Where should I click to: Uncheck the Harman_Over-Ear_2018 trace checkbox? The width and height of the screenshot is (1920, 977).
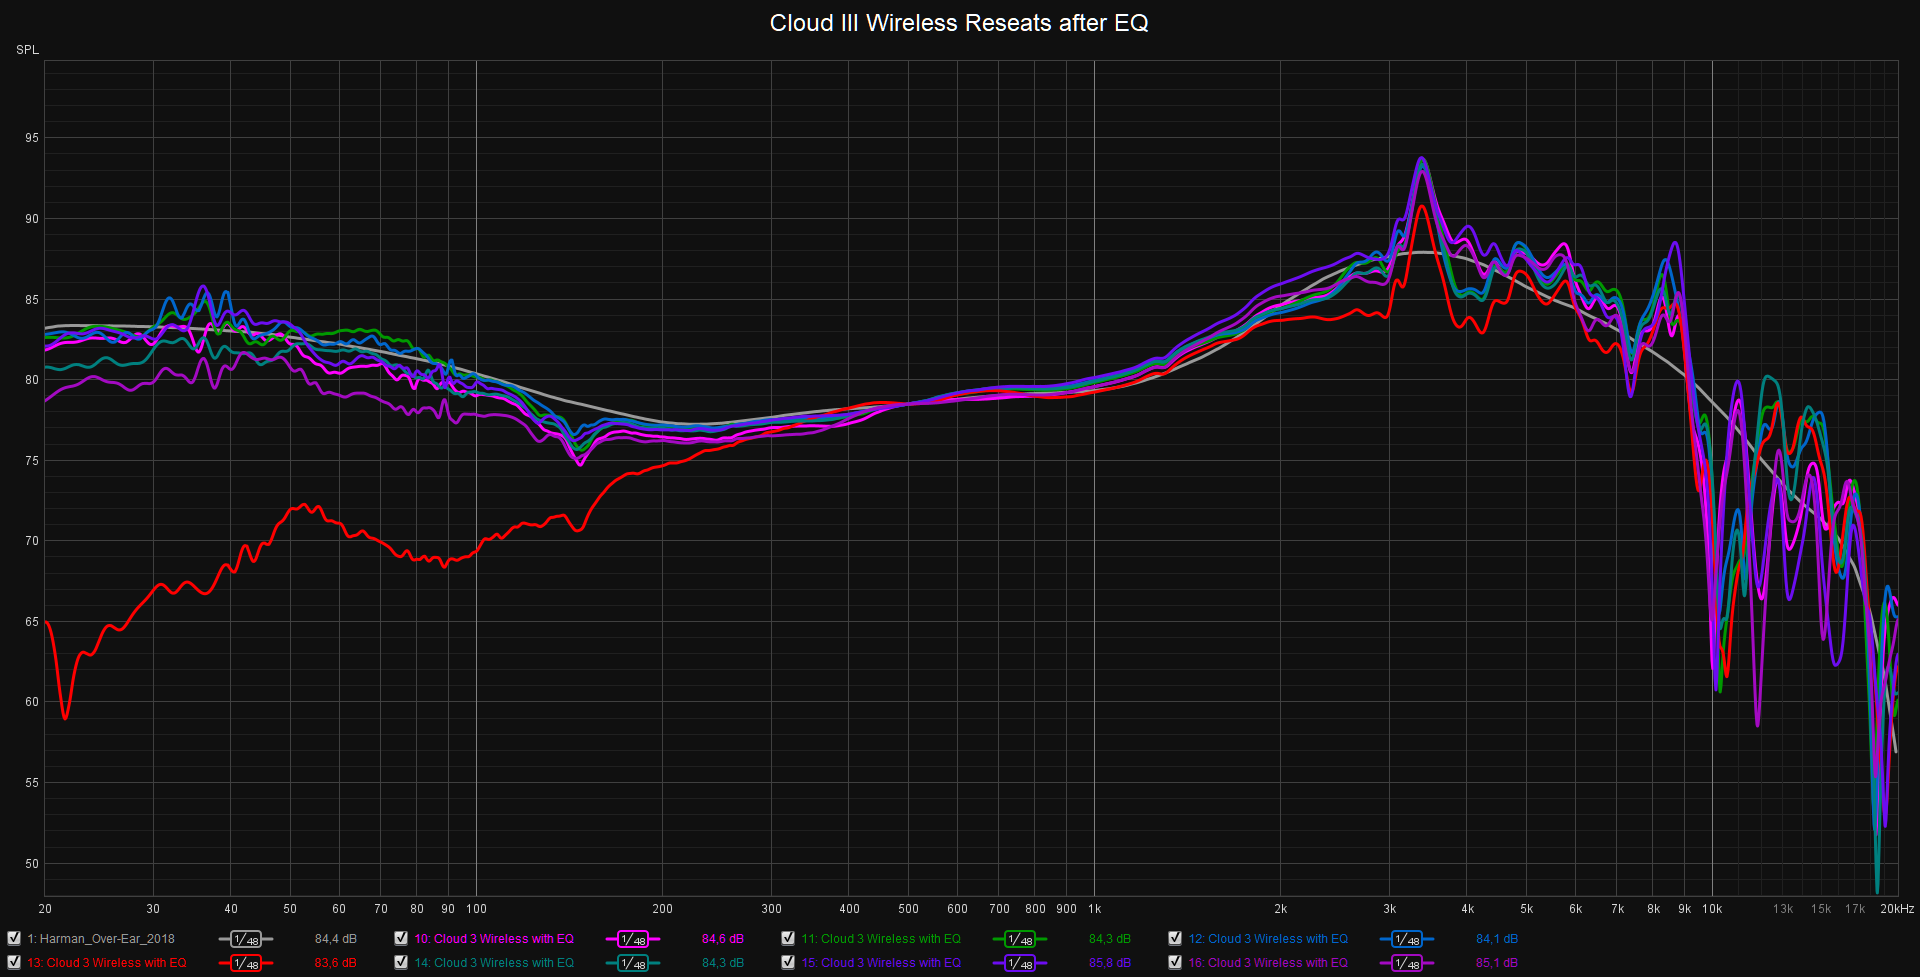coord(14,938)
